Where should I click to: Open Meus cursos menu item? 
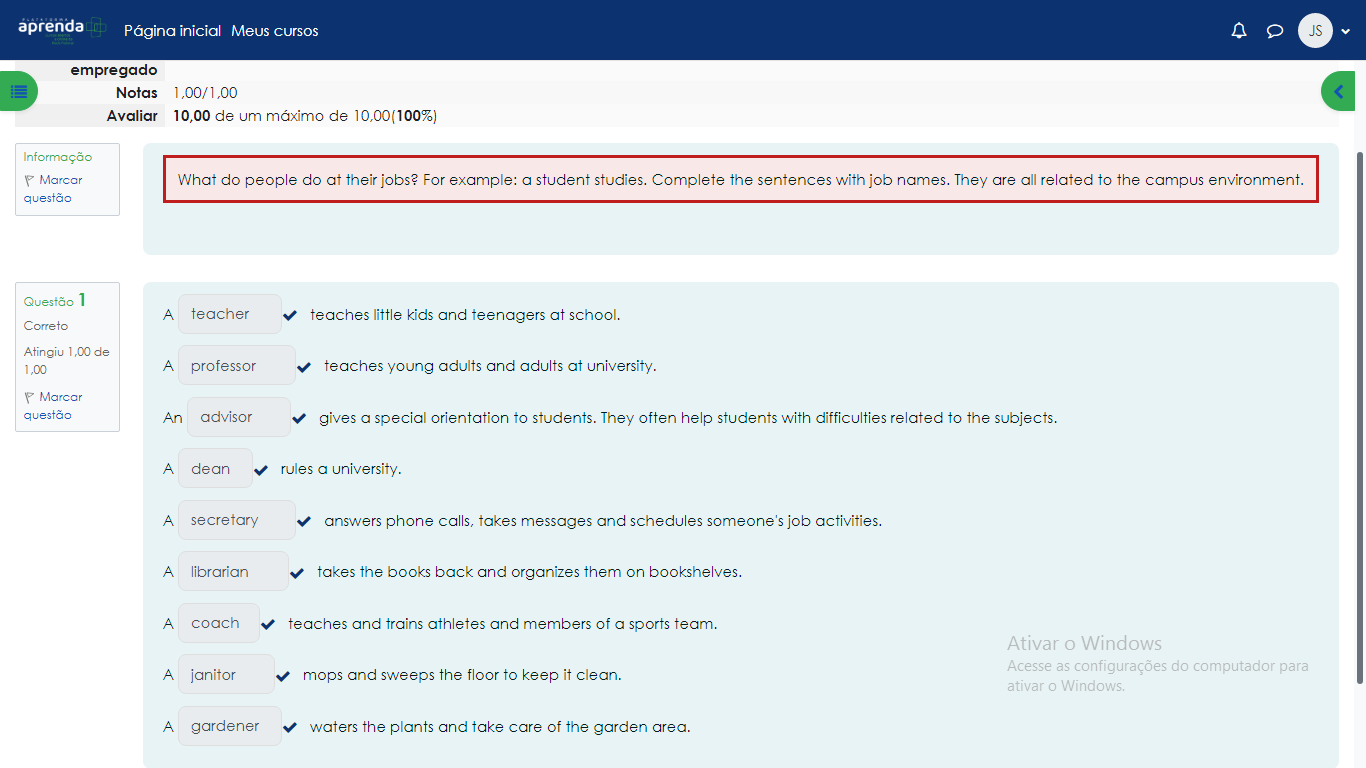click(275, 31)
